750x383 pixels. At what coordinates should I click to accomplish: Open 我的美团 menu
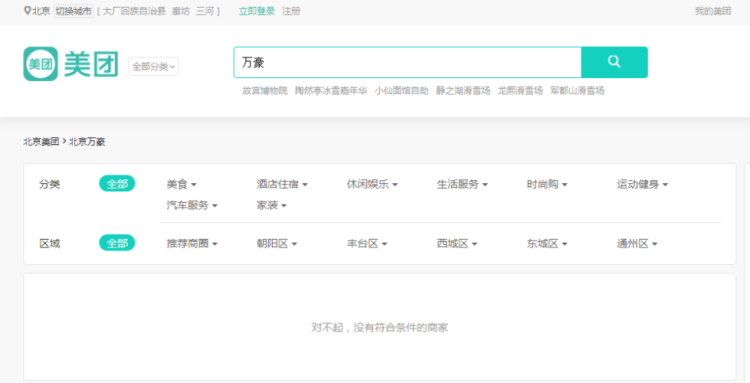coord(713,11)
